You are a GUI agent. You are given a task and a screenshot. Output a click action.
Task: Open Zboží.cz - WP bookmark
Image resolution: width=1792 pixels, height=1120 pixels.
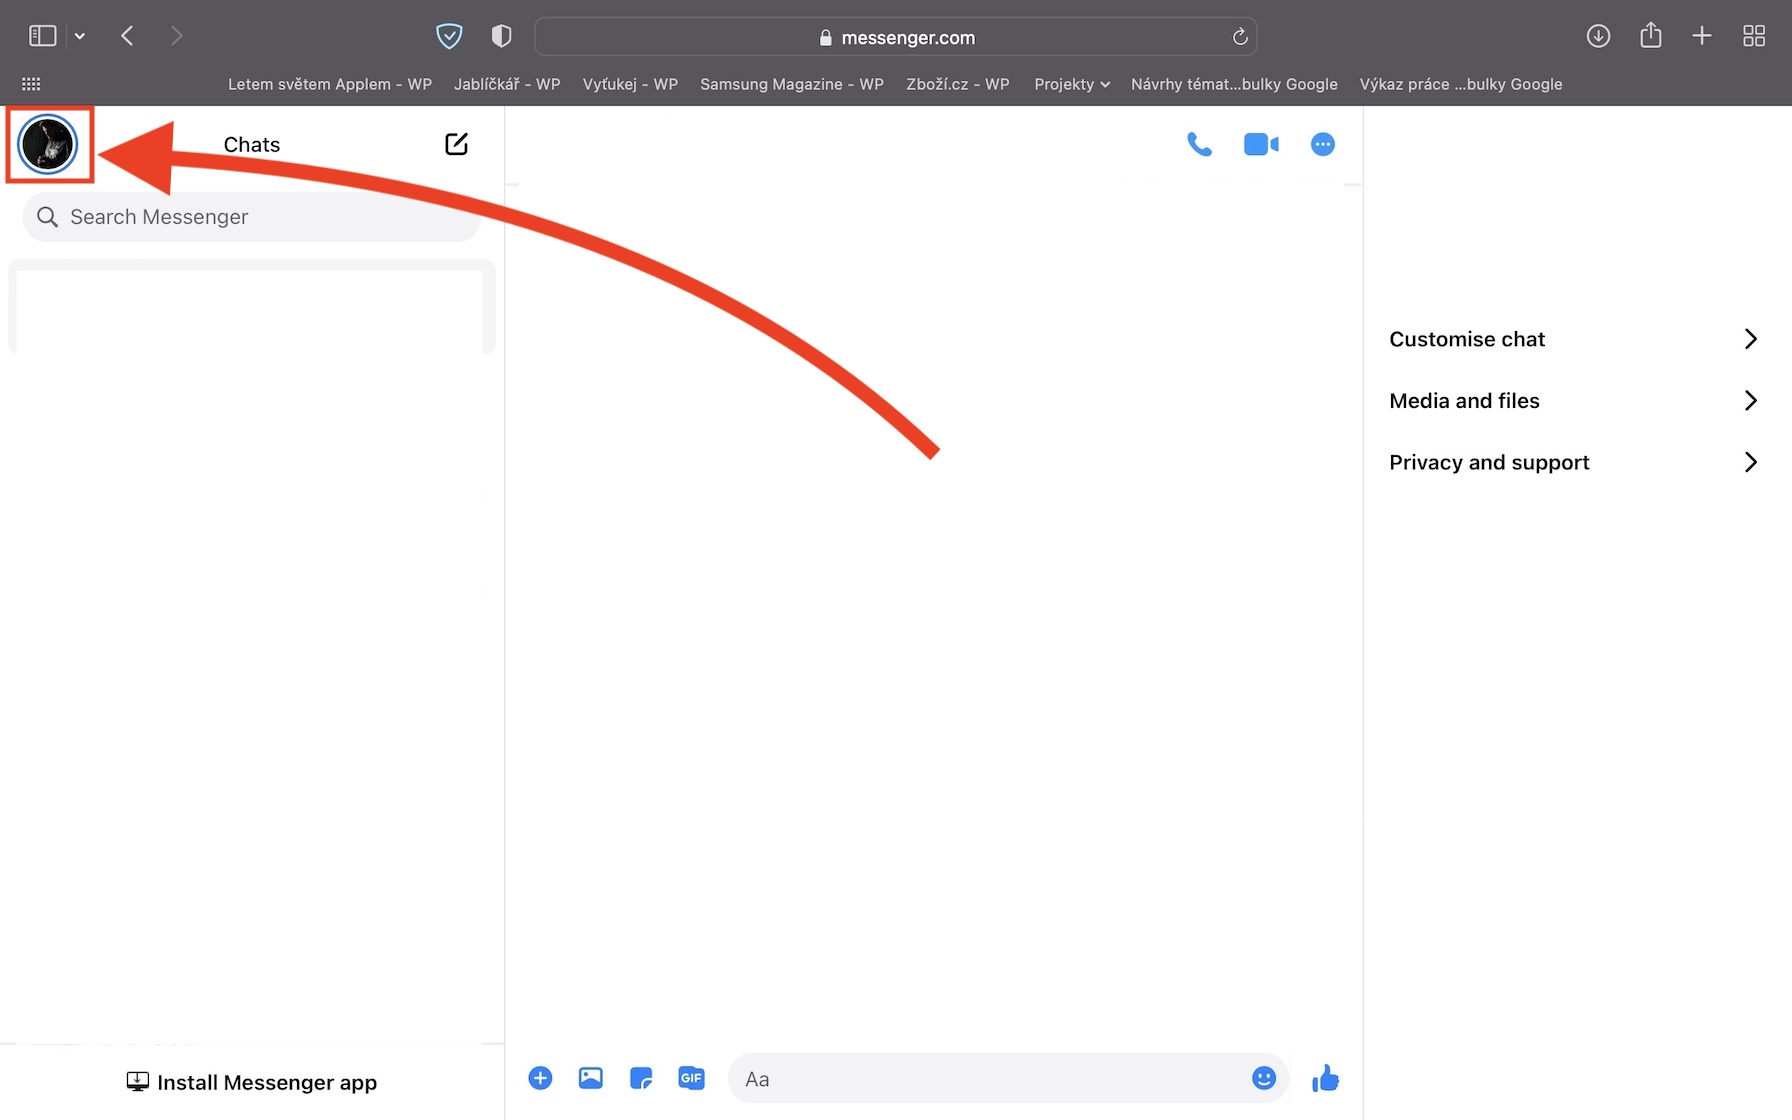958,84
